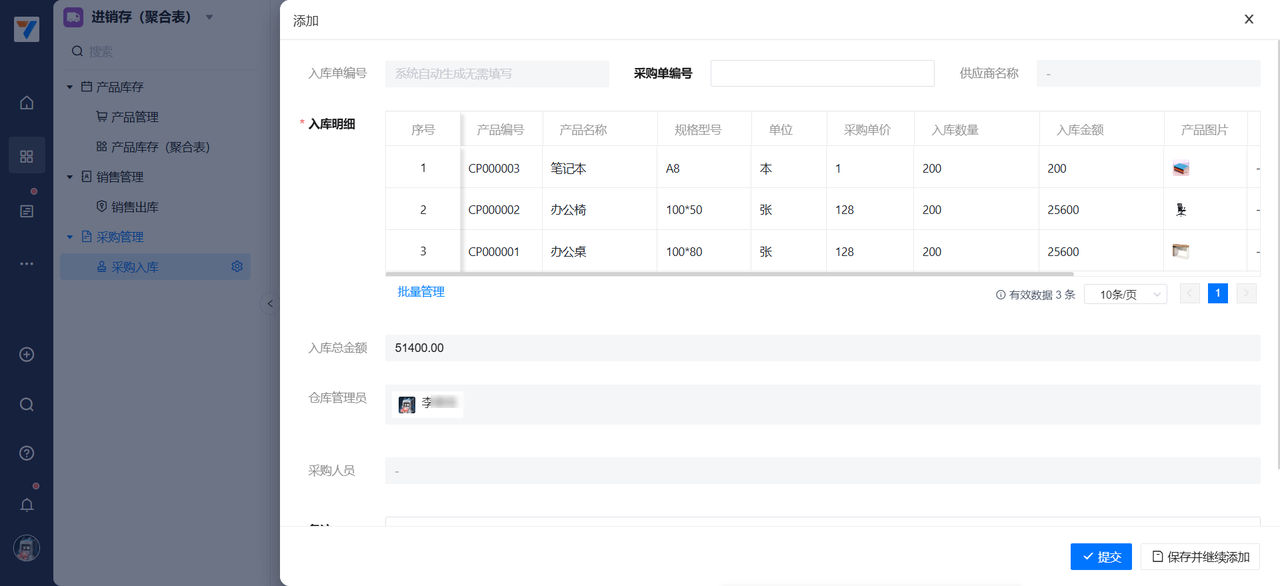Expand the 进销存（聚合表）app title dropdown

pos(209,17)
